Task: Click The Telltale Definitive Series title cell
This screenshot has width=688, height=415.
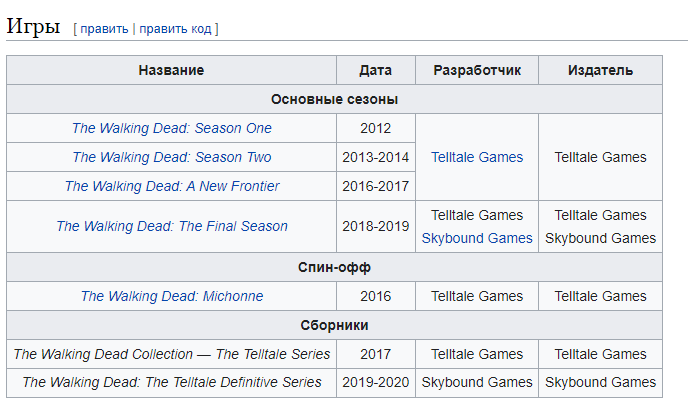Action: (172, 383)
